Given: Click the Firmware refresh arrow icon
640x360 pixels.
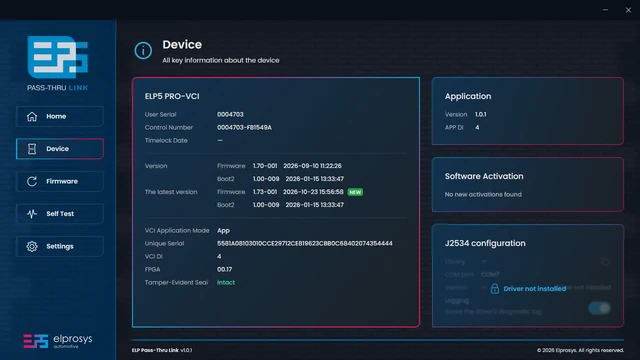Looking at the screenshot, I should tap(32, 181).
